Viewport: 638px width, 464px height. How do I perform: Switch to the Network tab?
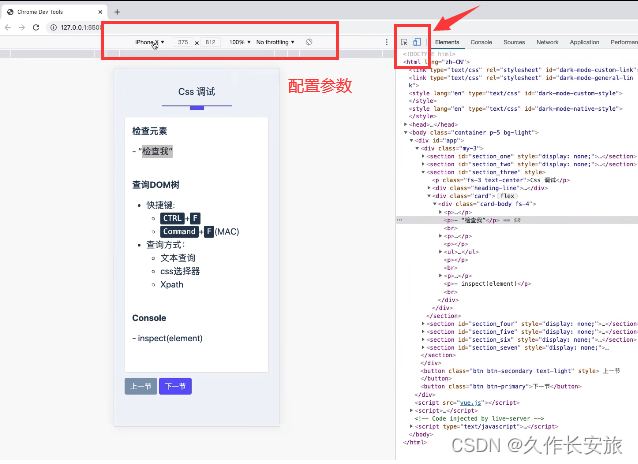[x=547, y=42]
